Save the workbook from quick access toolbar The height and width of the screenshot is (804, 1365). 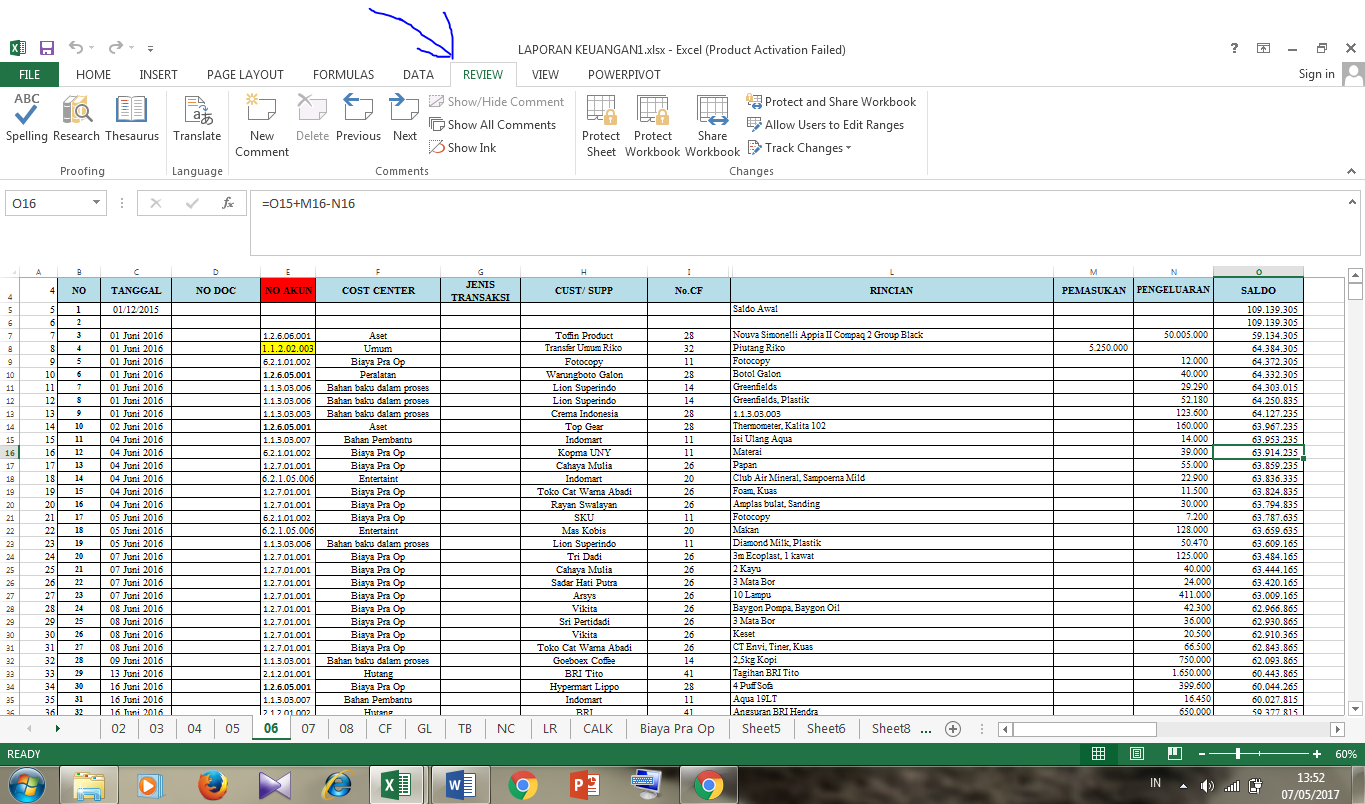point(47,48)
